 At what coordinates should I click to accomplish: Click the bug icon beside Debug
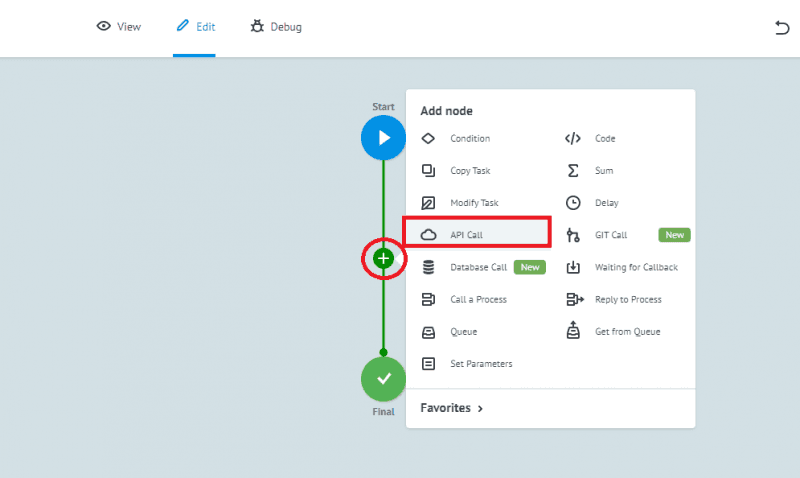click(x=257, y=26)
